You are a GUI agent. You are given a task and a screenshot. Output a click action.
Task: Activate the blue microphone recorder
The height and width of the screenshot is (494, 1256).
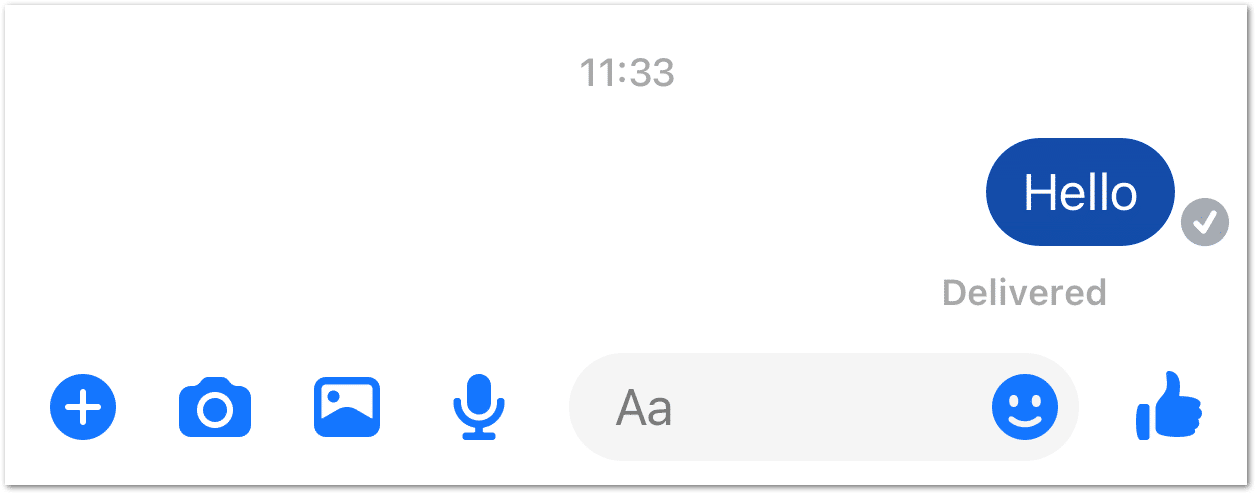479,407
